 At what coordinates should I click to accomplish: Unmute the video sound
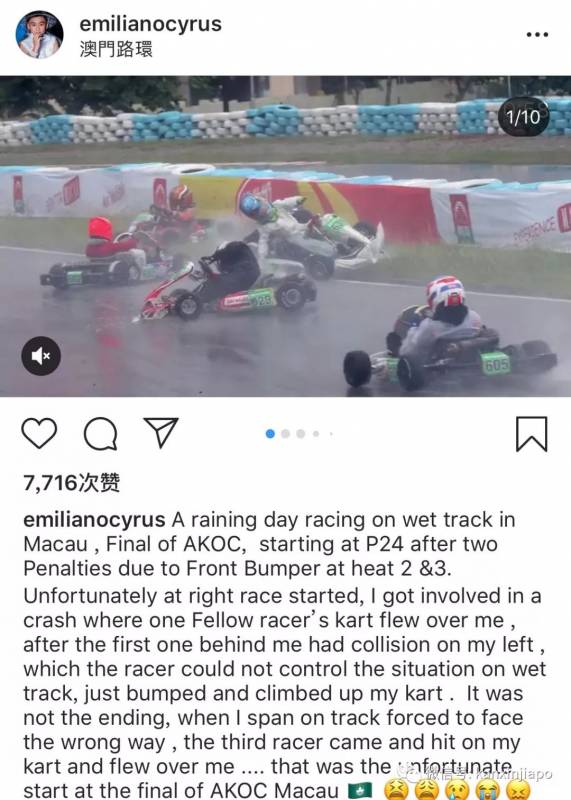pos(41,356)
